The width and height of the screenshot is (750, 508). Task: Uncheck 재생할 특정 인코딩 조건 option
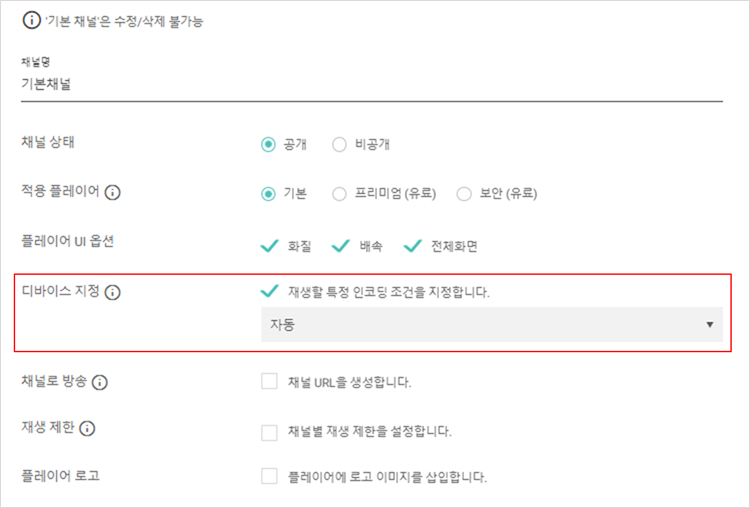point(269,291)
